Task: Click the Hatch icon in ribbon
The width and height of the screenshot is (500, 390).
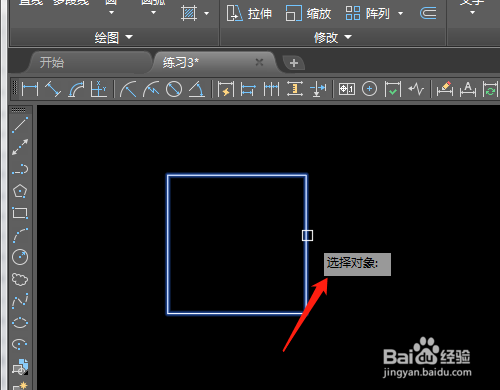Action: pos(189,14)
